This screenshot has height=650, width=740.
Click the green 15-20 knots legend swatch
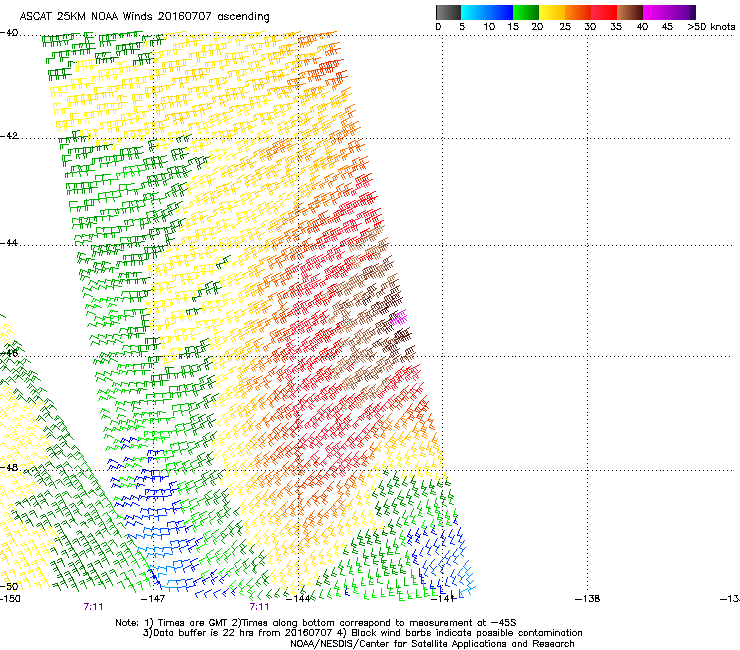pos(526,12)
